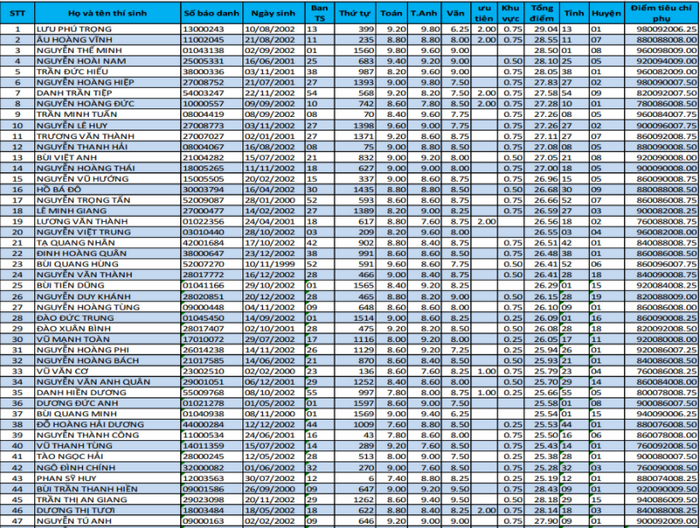
Task: Select the cell with name LƯU PHÚ TRỌNG
Action: (108, 29)
